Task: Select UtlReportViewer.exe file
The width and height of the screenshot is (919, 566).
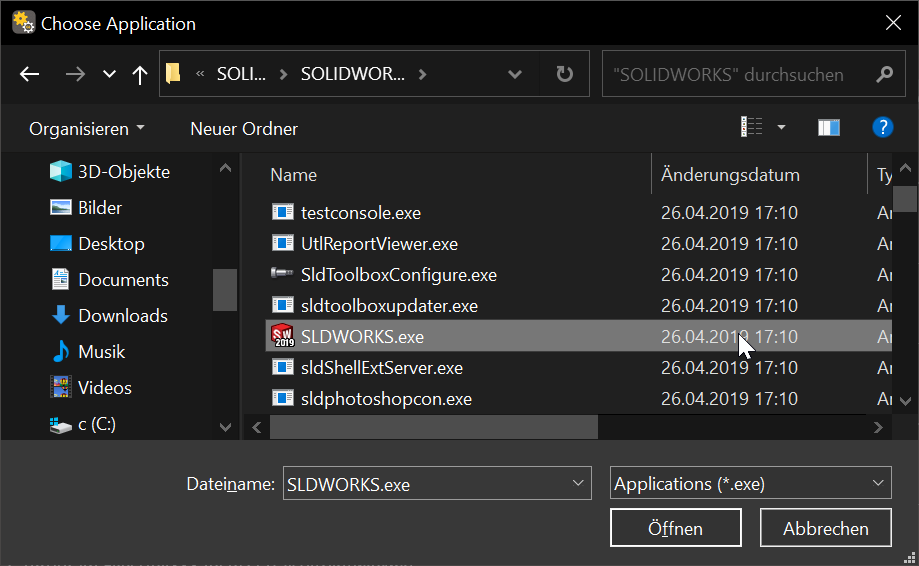Action: 379,244
